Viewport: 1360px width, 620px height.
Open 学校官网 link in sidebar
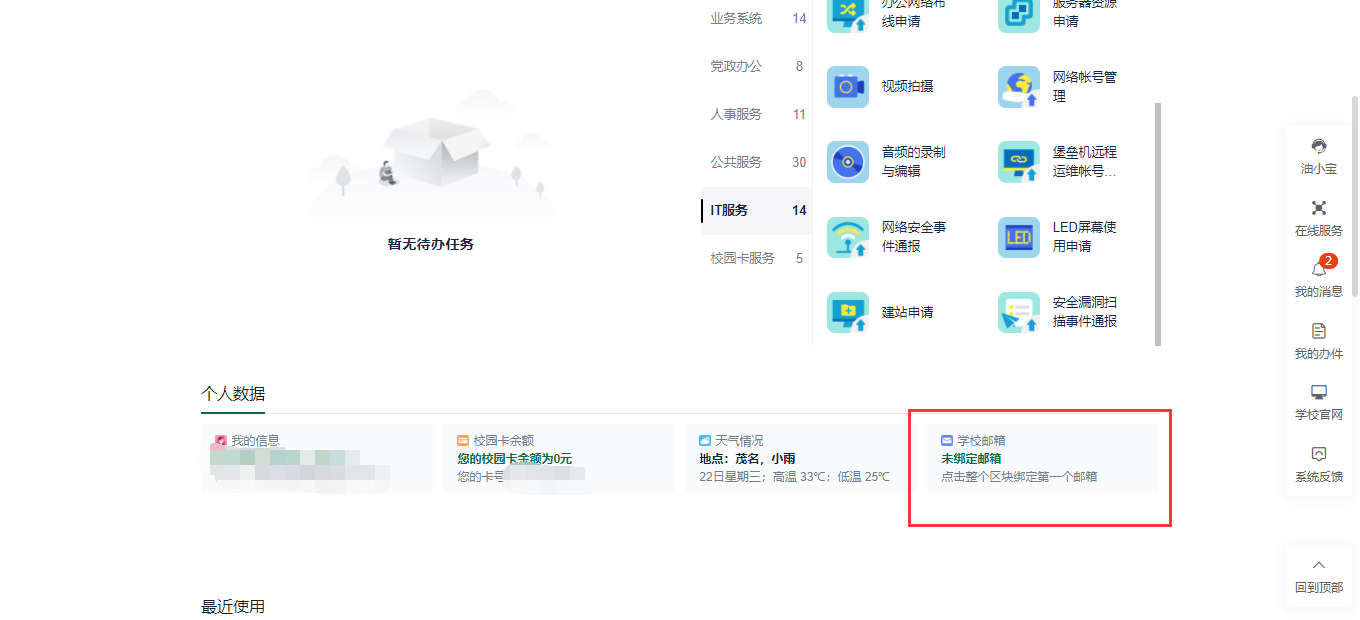click(1318, 401)
